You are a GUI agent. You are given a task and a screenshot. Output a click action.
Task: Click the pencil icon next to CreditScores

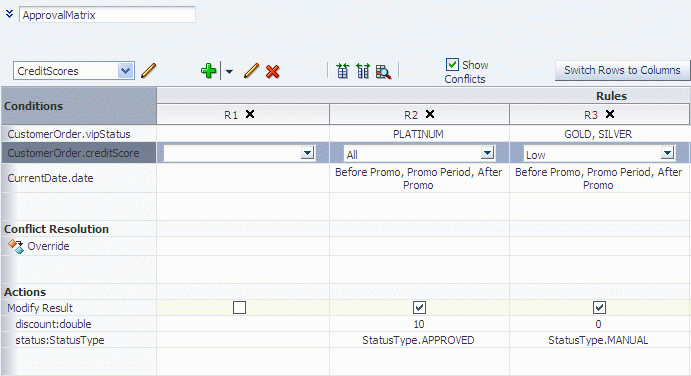pyautogui.click(x=149, y=71)
